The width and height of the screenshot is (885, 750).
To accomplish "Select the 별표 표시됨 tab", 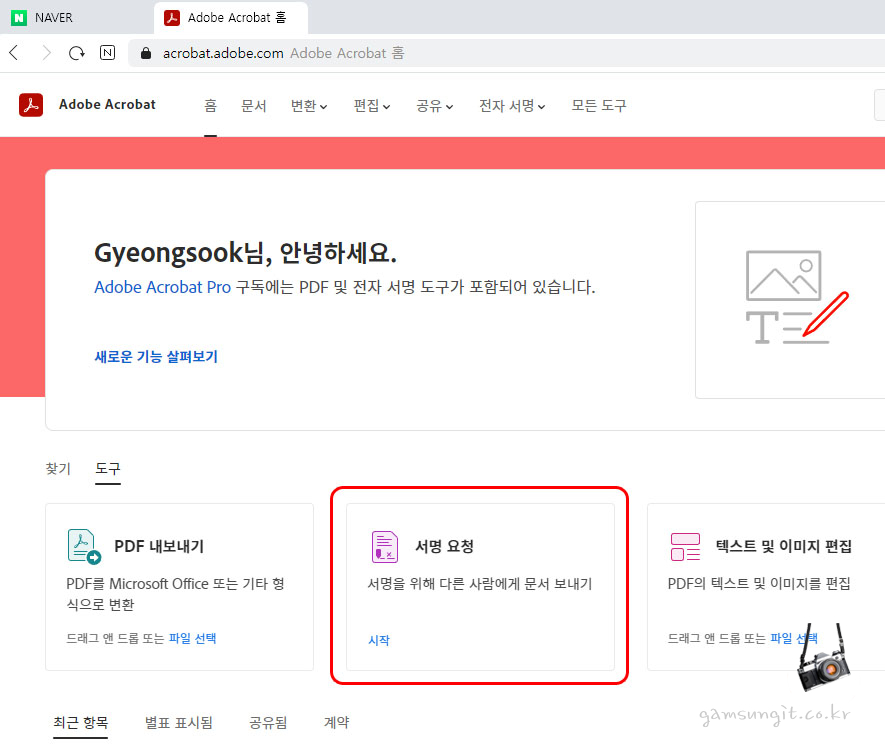I will (x=178, y=722).
